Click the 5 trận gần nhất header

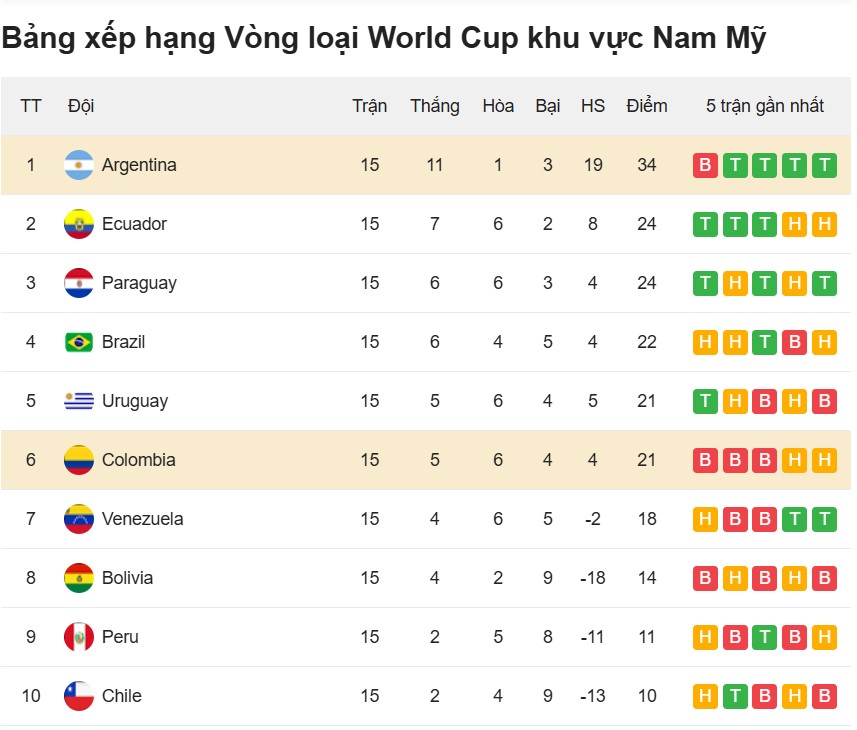pyautogui.click(x=765, y=105)
